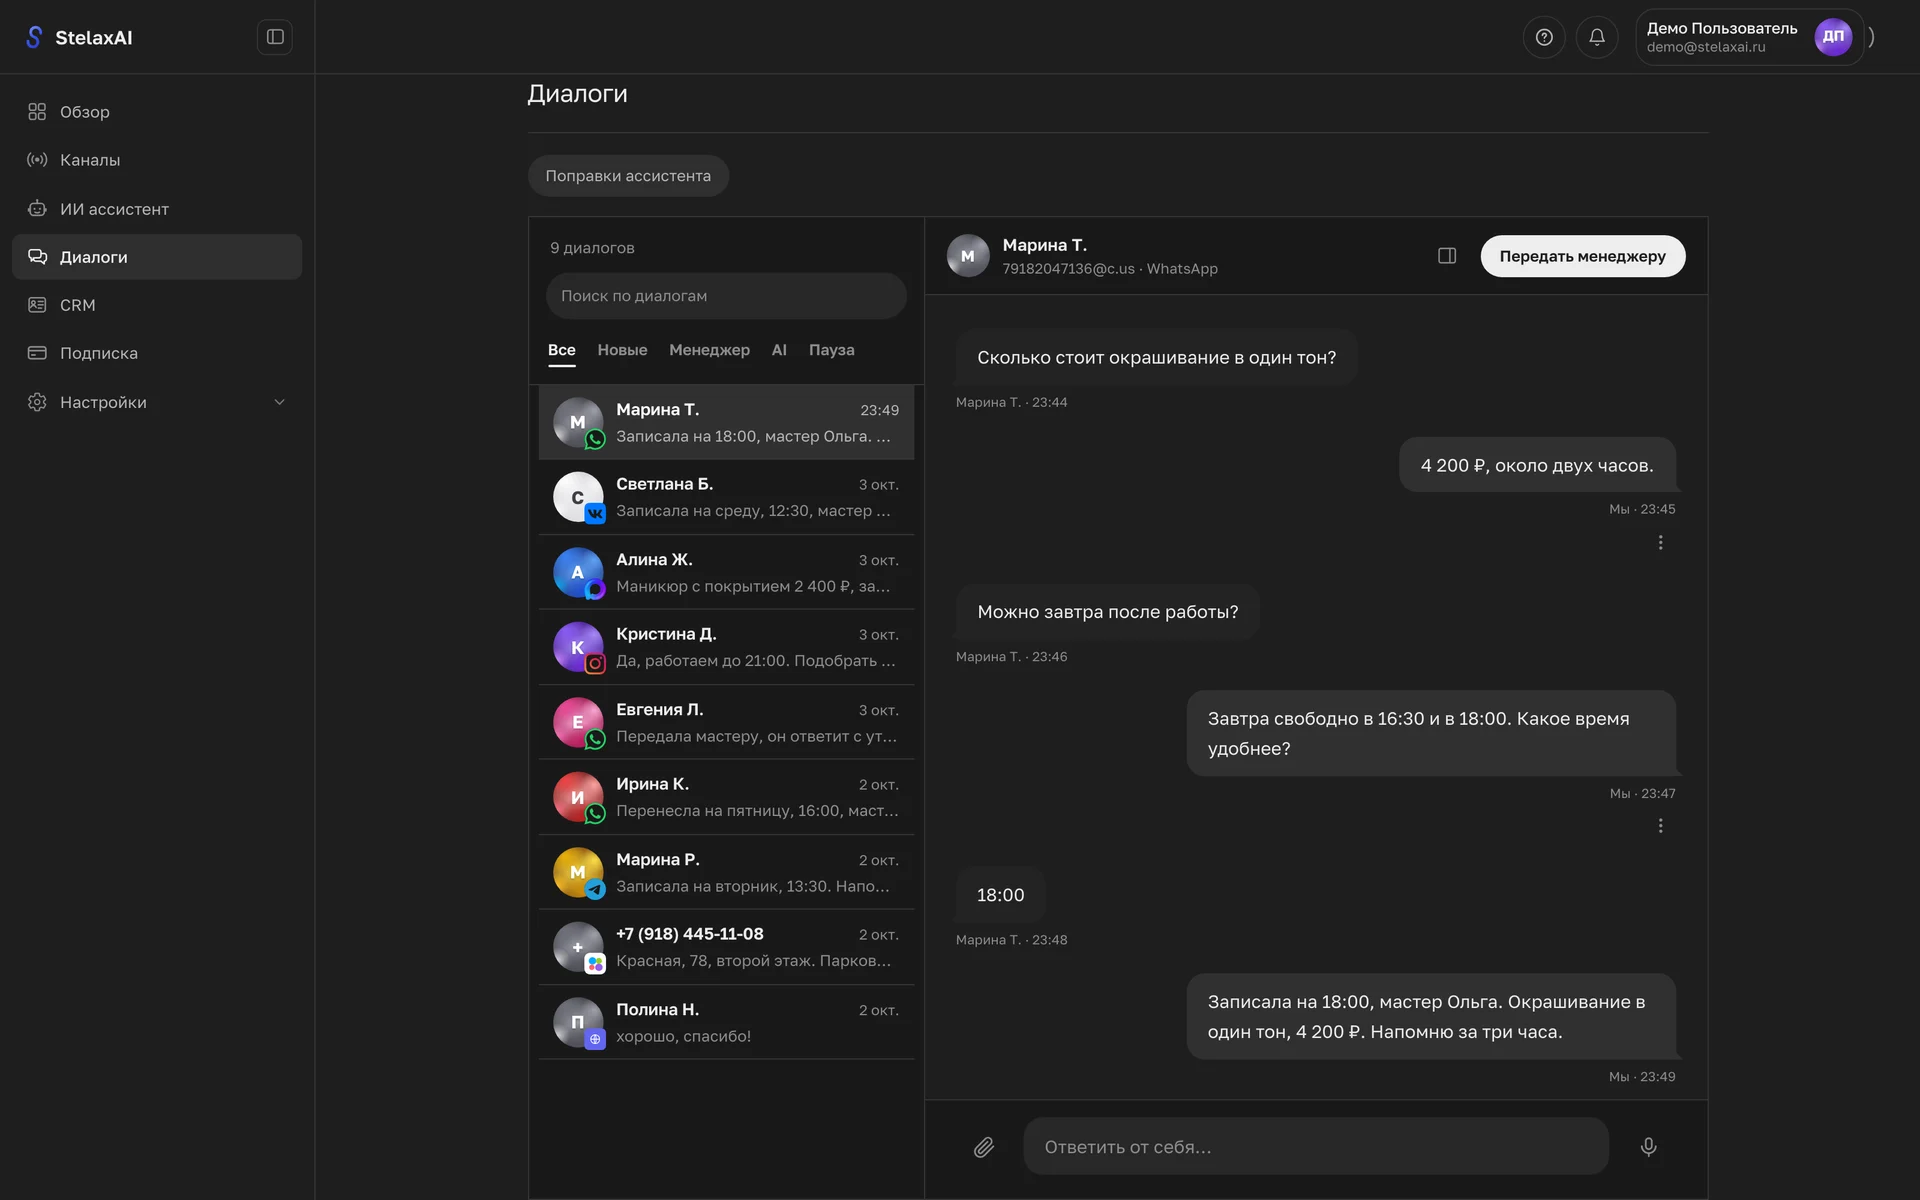Open the Алина Ж. dialog
Screen dimensions: 1920x1200
pyautogui.click(x=726, y=572)
